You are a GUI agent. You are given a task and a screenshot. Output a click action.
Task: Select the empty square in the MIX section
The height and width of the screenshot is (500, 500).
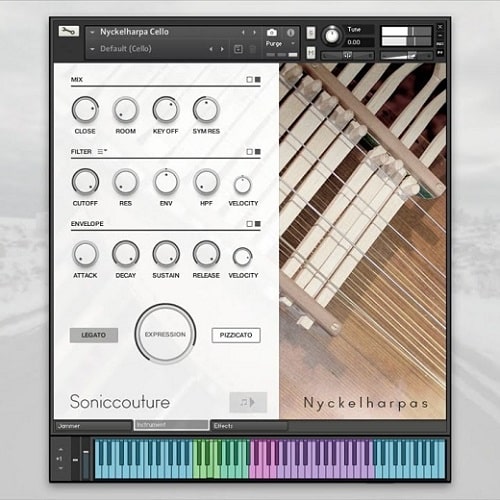click(249, 79)
